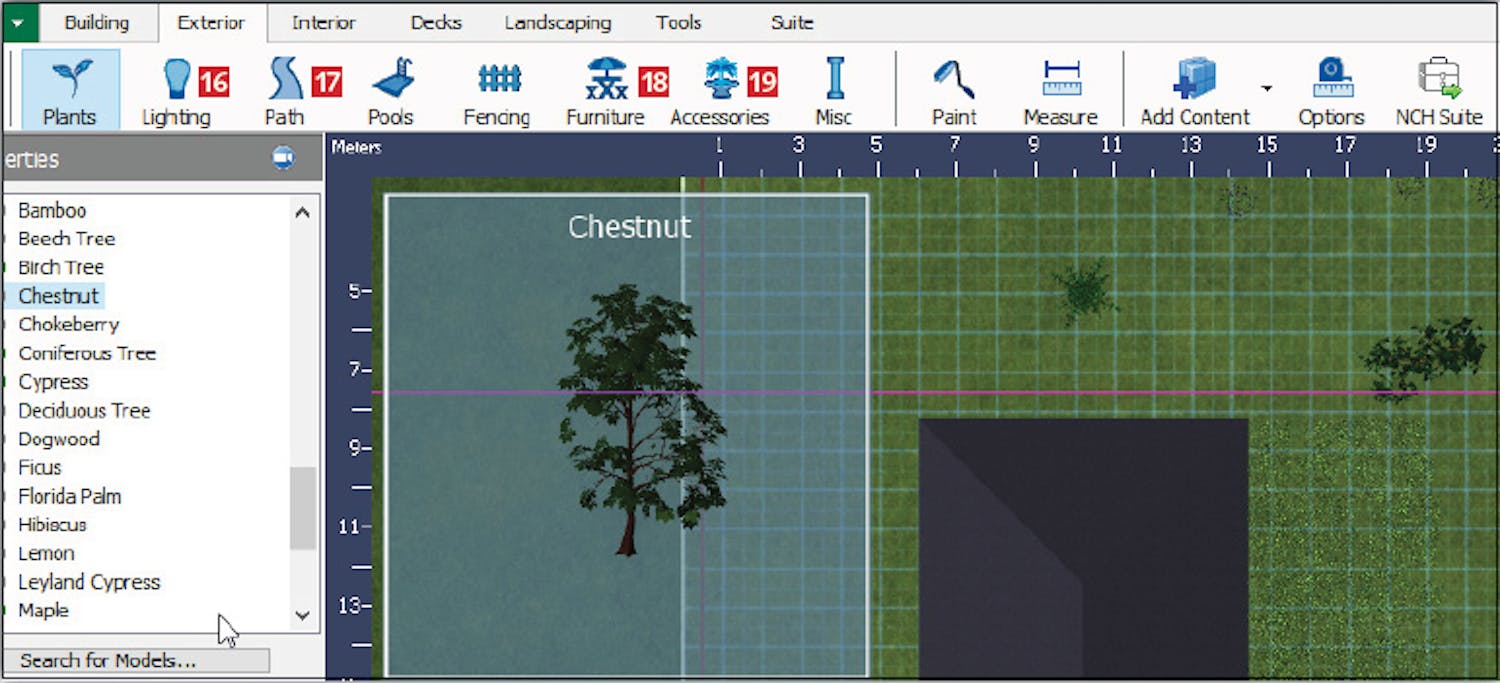Screen dimensions: 1500x683
Task: Open the Options button
Action: [1331, 90]
